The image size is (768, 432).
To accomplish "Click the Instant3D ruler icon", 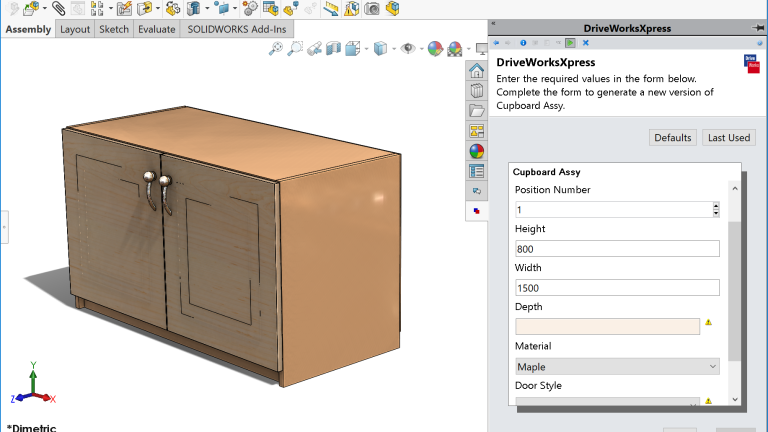I will [331, 8].
